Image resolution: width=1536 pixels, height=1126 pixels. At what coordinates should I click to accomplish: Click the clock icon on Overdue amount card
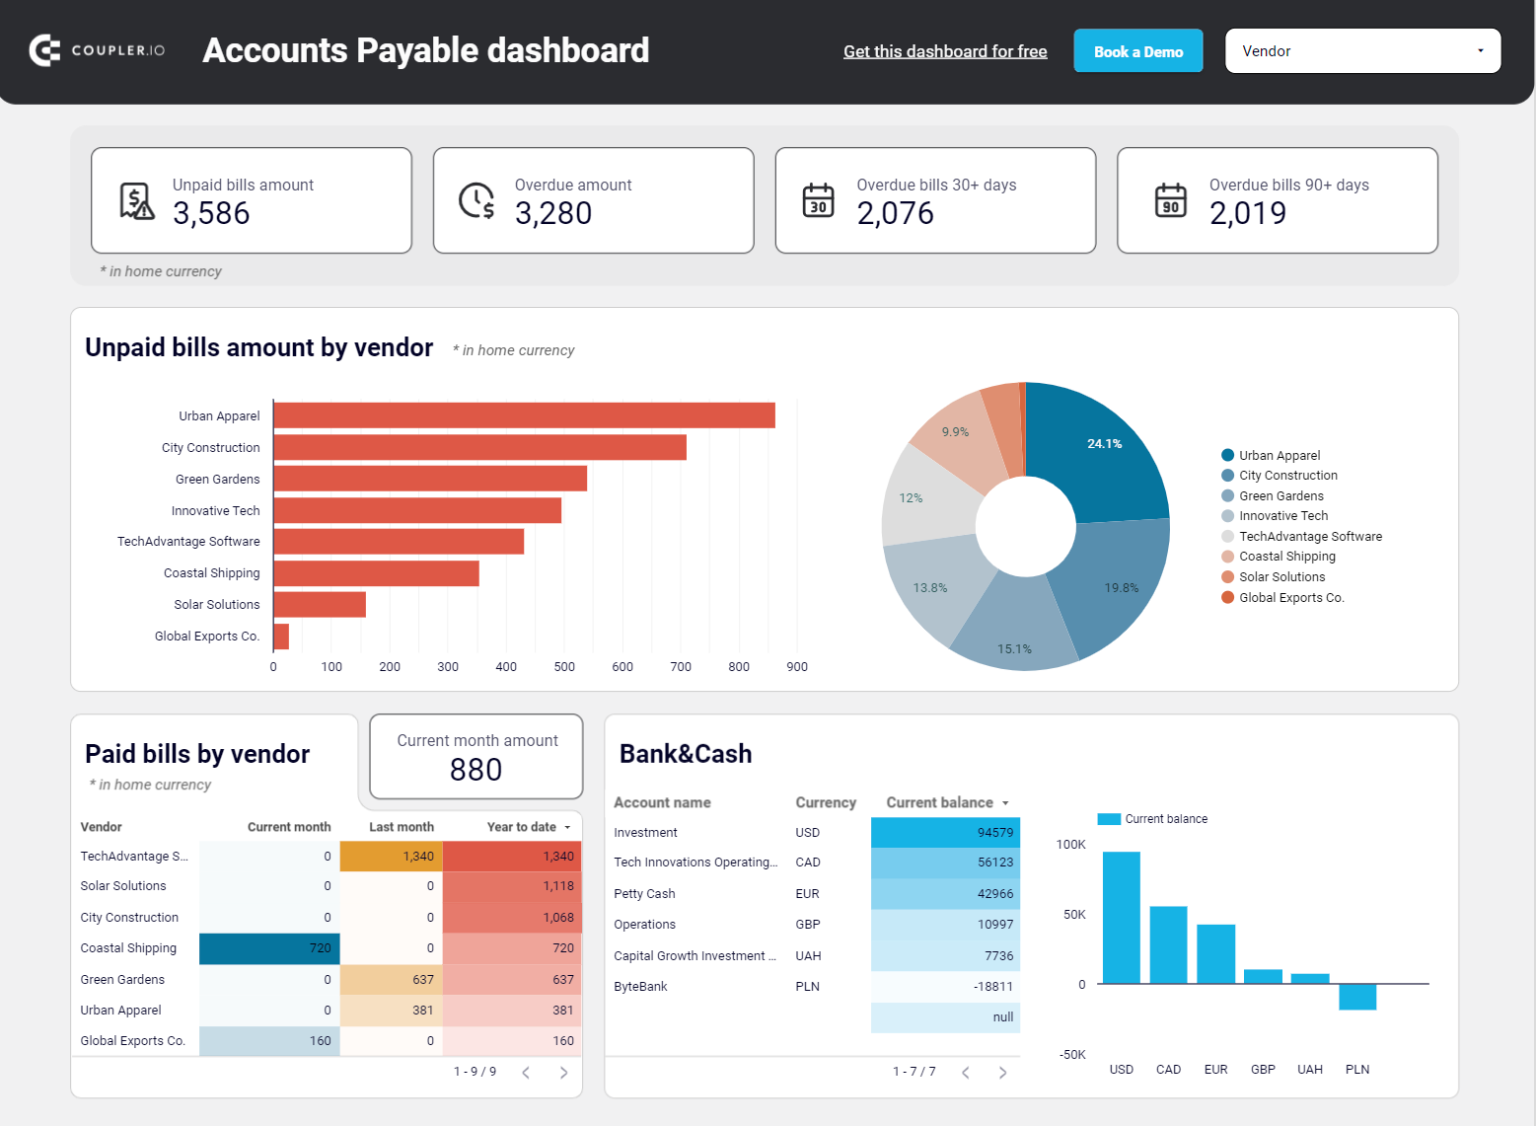click(x=477, y=199)
